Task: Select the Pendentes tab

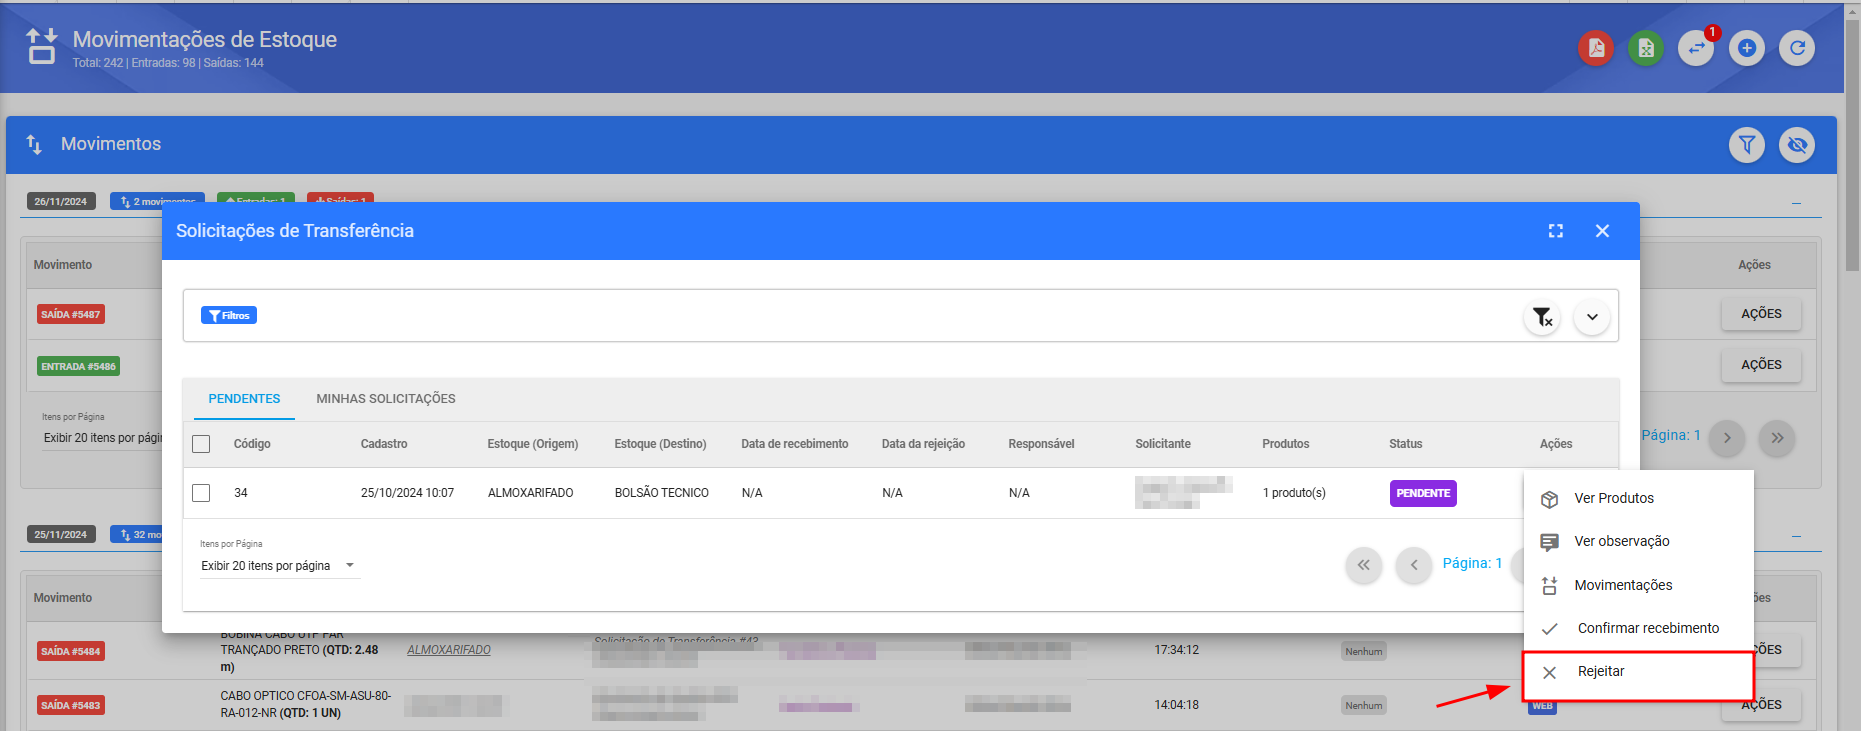Action: coord(244,399)
